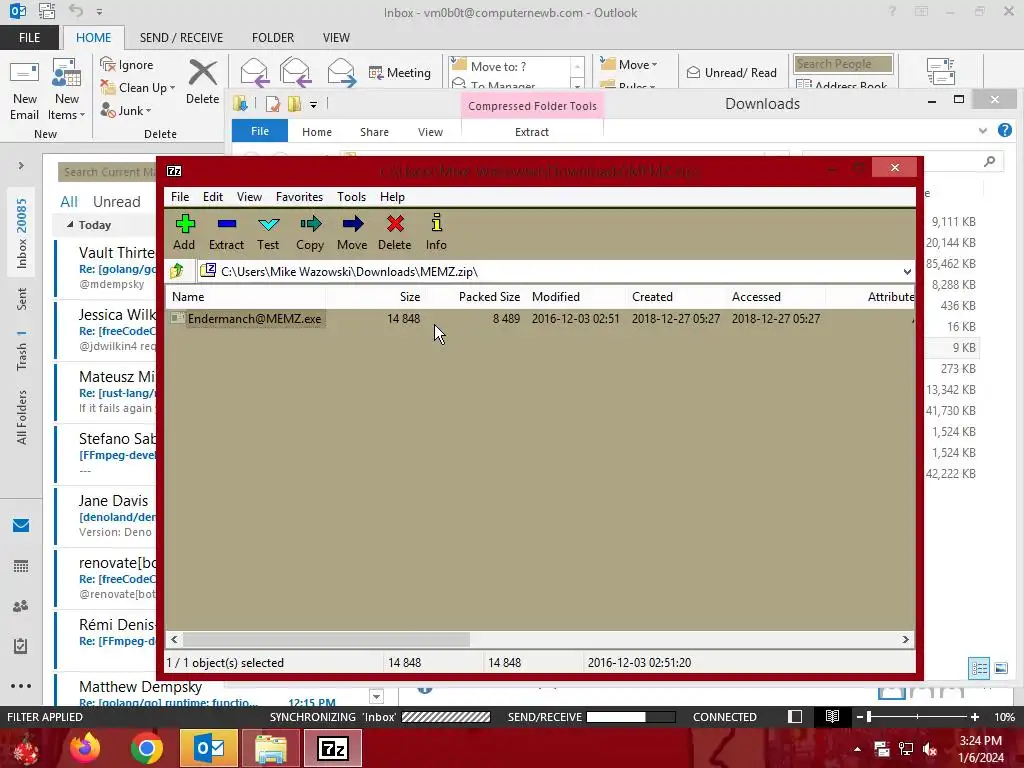Switch to Outlook VIEW tab
This screenshot has width=1024, height=768.
336,38
